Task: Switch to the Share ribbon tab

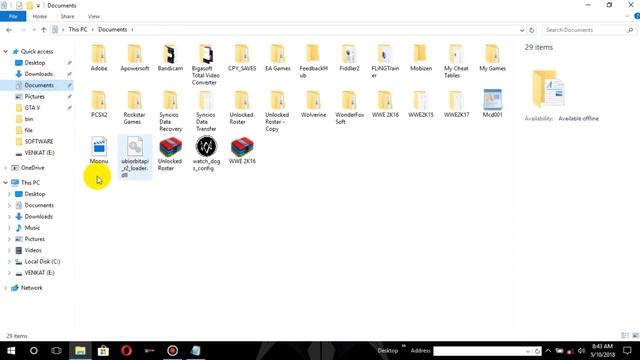Action: (67, 16)
